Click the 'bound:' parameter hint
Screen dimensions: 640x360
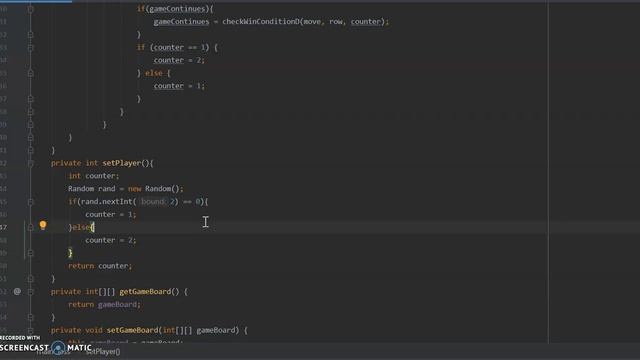153,202
